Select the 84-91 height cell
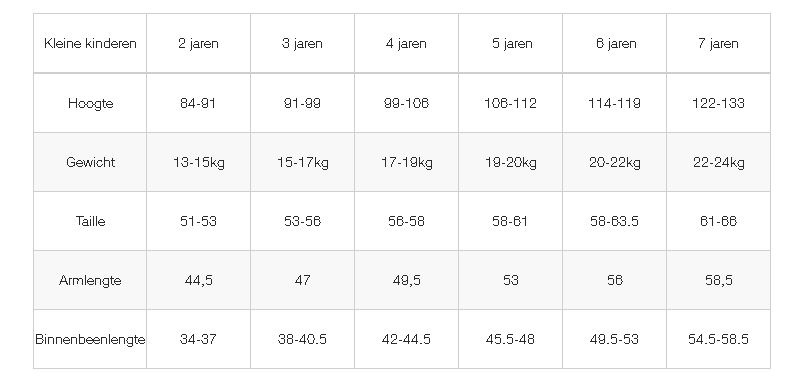 tap(198, 103)
